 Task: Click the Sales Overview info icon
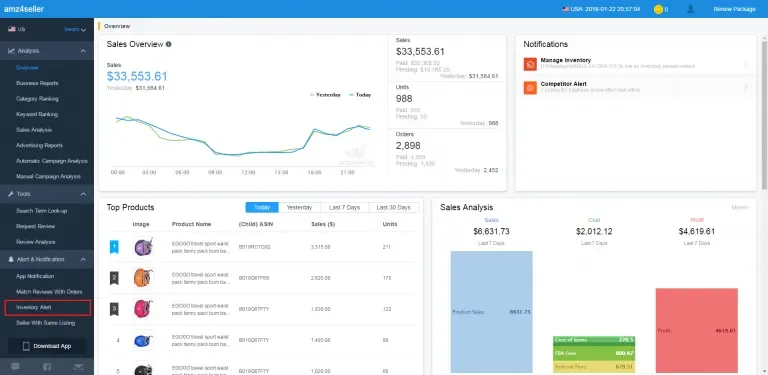tap(168, 44)
